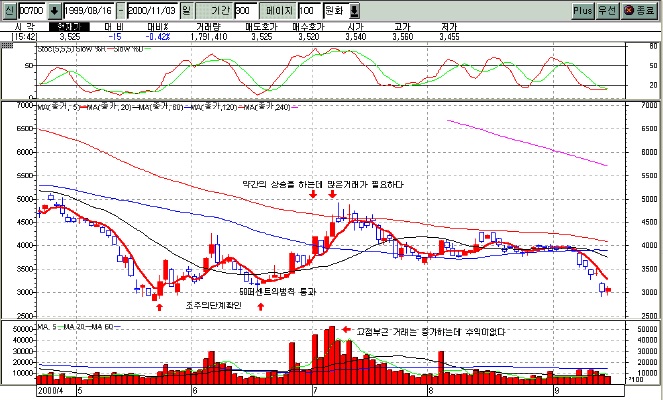Edit the start date 1999/08/16 field
The width and height of the screenshot is (663, 400).
89,11
